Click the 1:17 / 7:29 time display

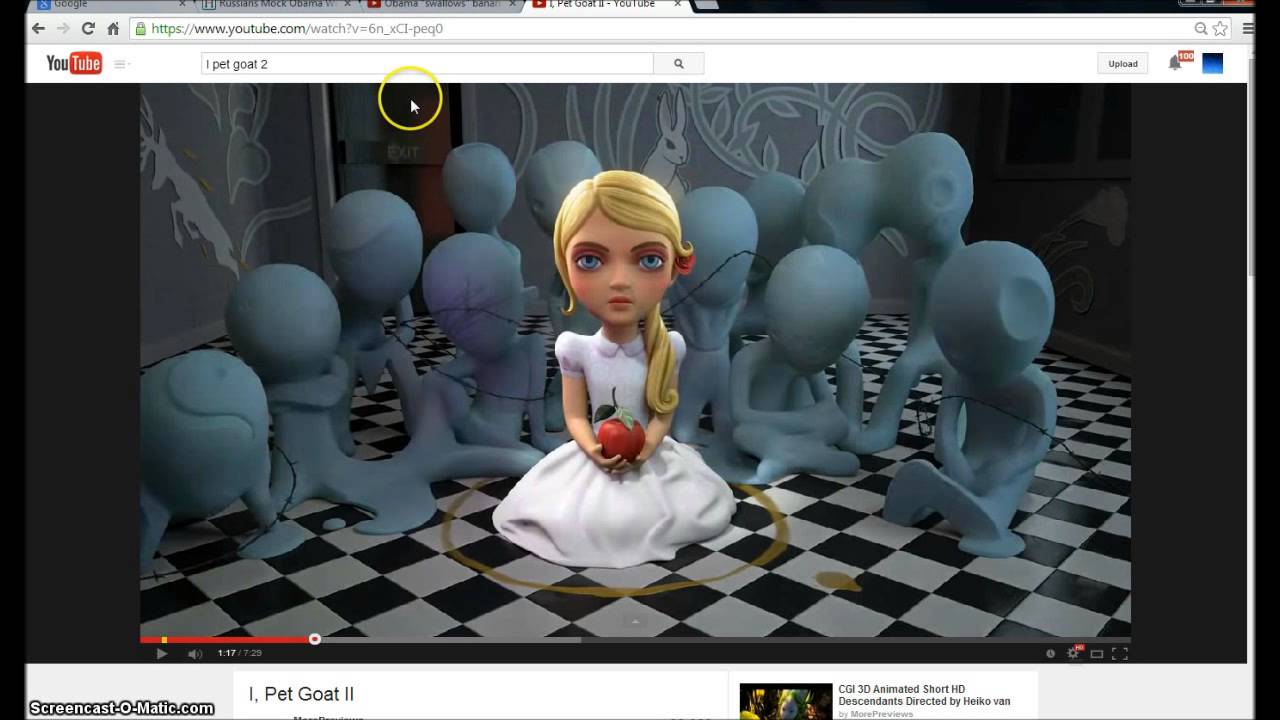240,654
